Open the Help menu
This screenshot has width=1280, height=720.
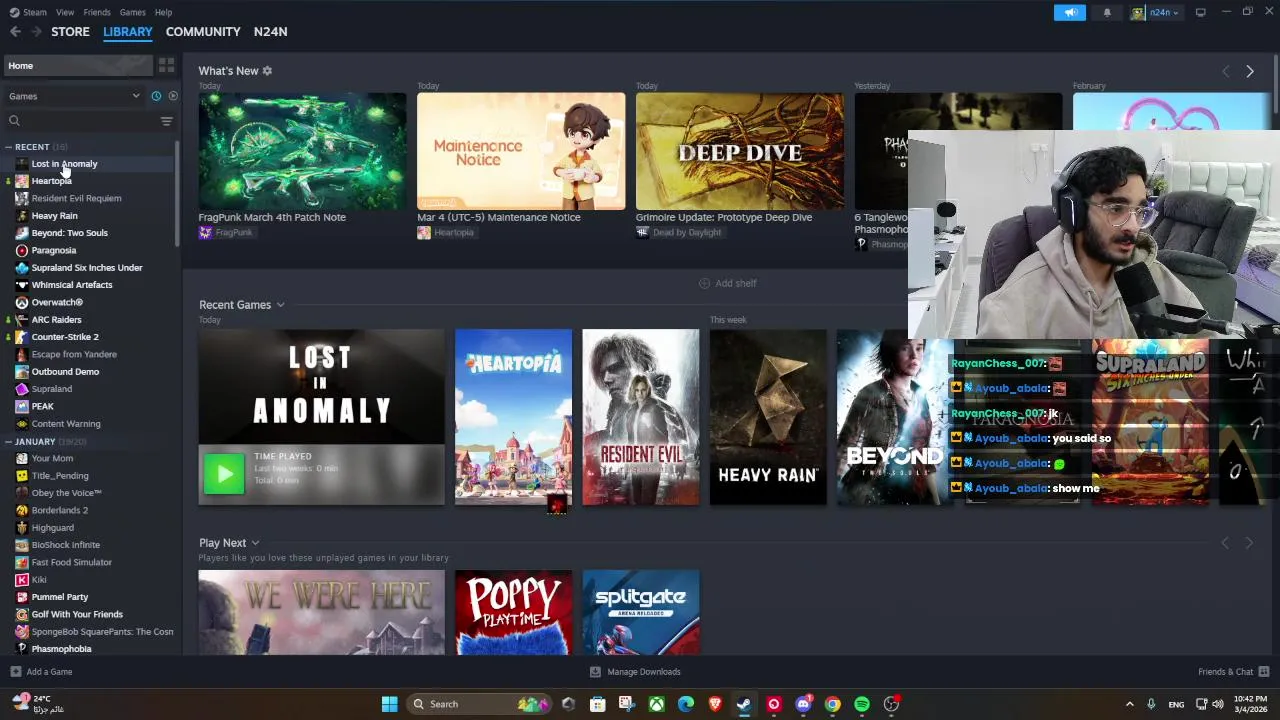[x=163, y=12]
